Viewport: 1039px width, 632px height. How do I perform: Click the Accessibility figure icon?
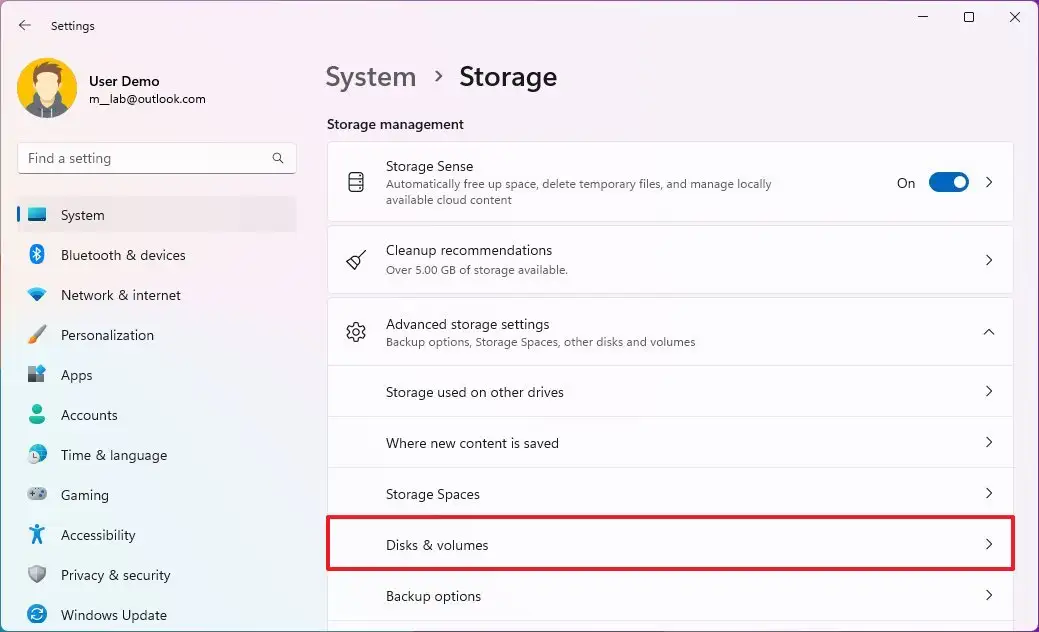tap(36, 535)
